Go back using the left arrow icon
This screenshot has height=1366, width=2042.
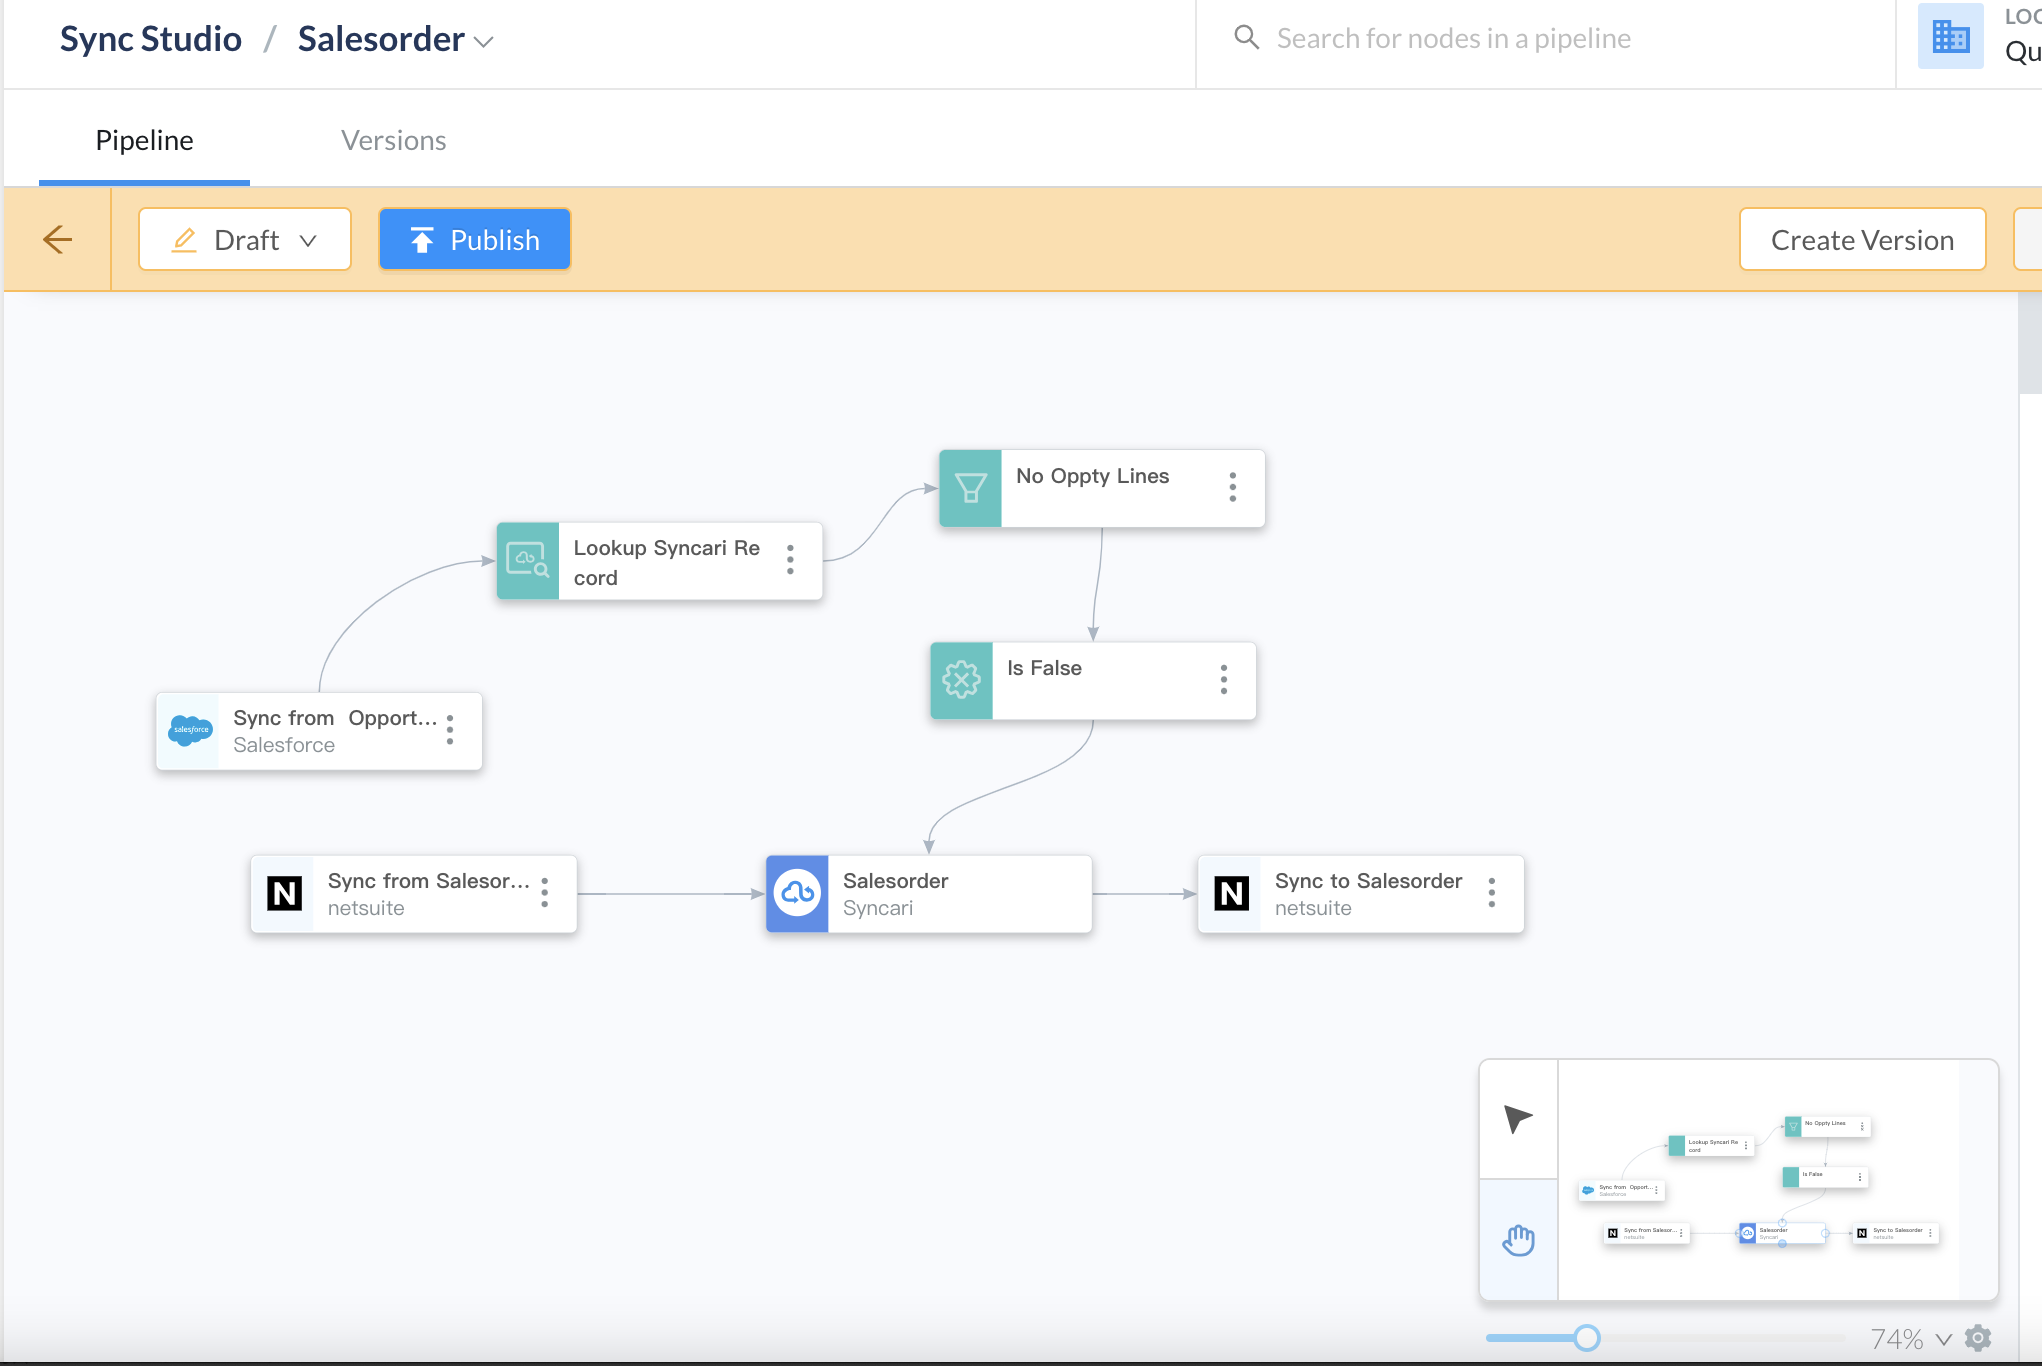click(x=58, y=240)
